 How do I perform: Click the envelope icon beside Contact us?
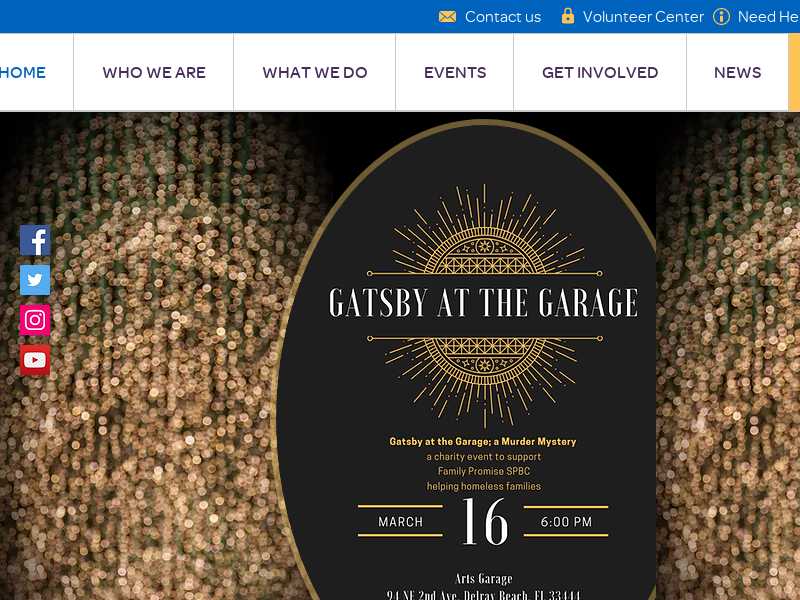click(x=447, y=17)
